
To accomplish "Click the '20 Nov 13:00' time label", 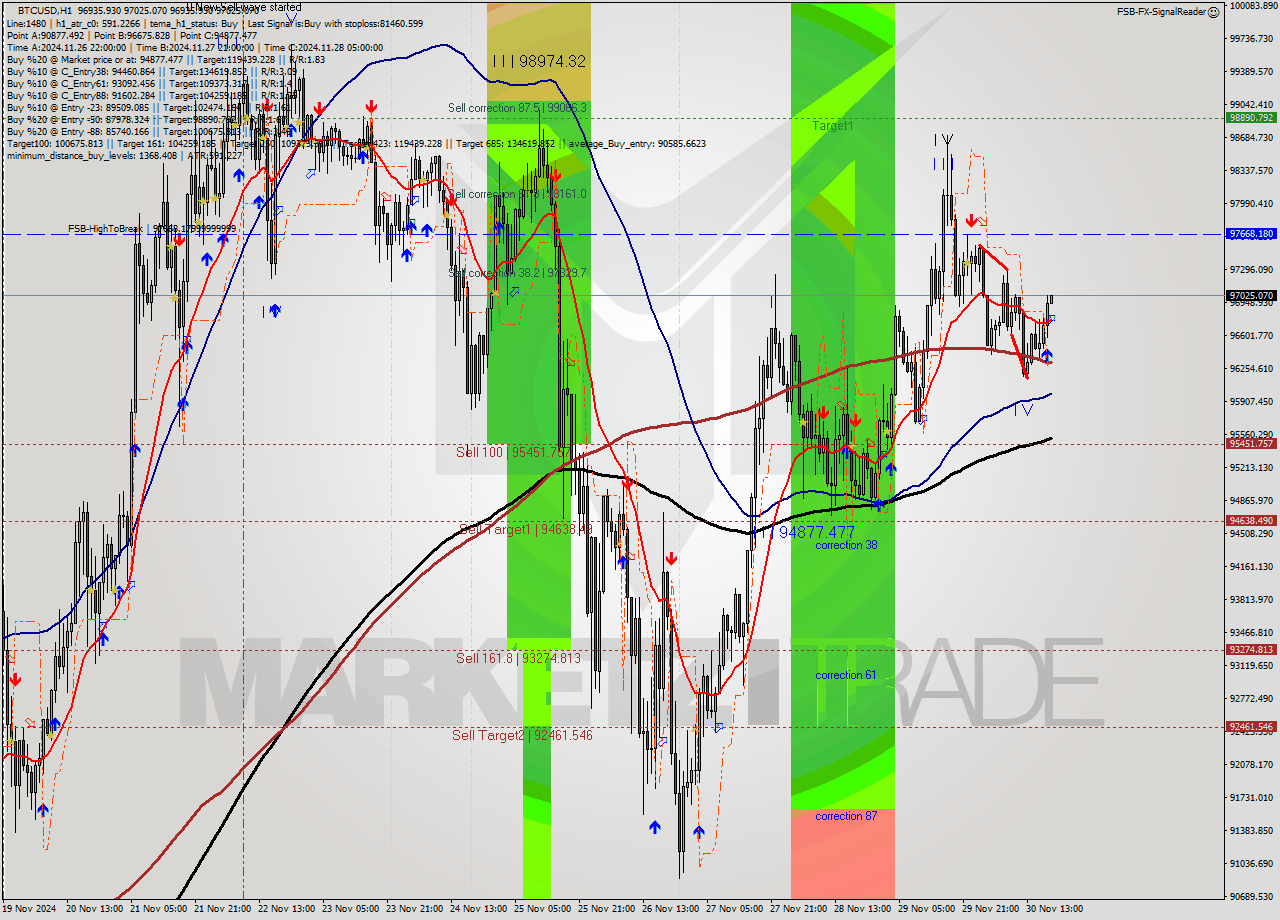I will click(x=94, y=909).
